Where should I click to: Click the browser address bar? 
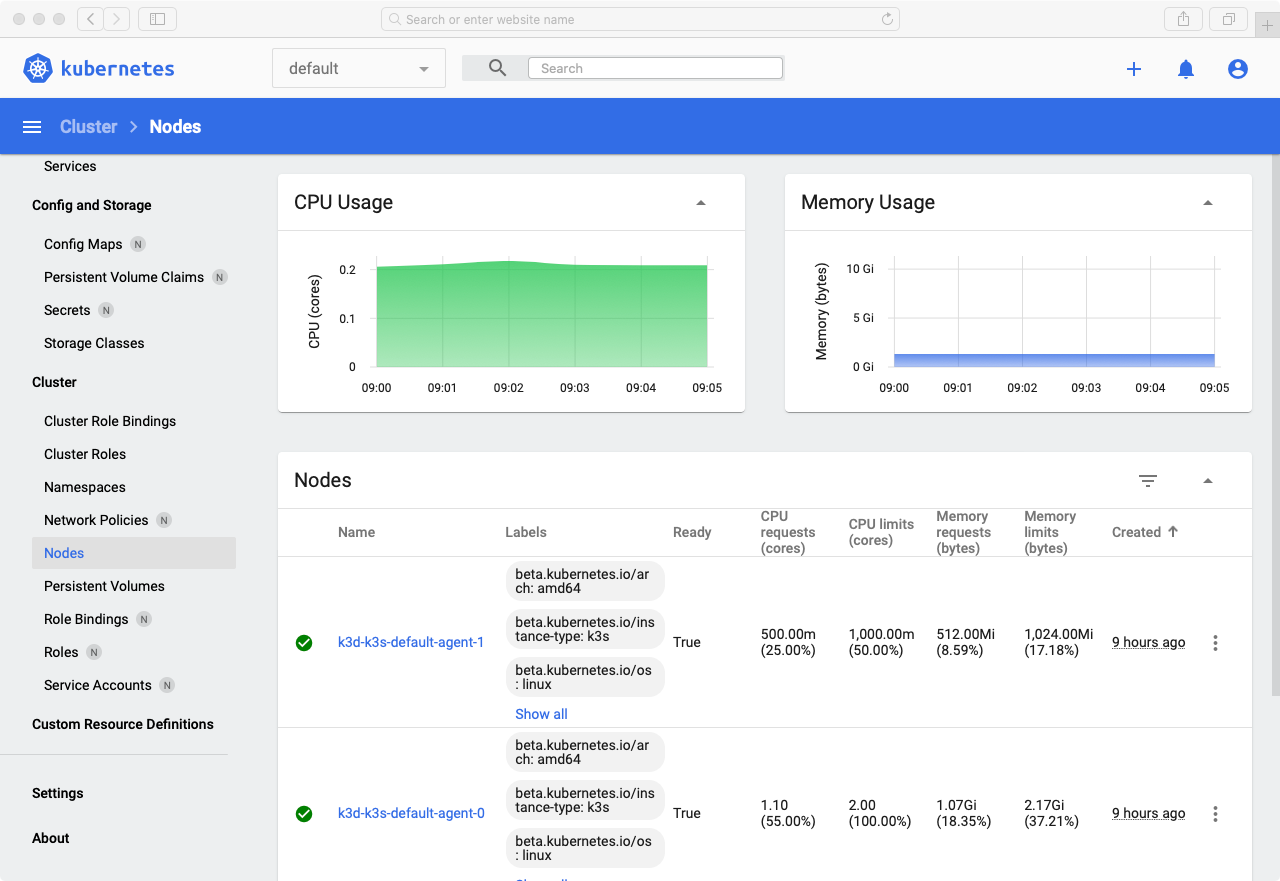pos(640,19)
